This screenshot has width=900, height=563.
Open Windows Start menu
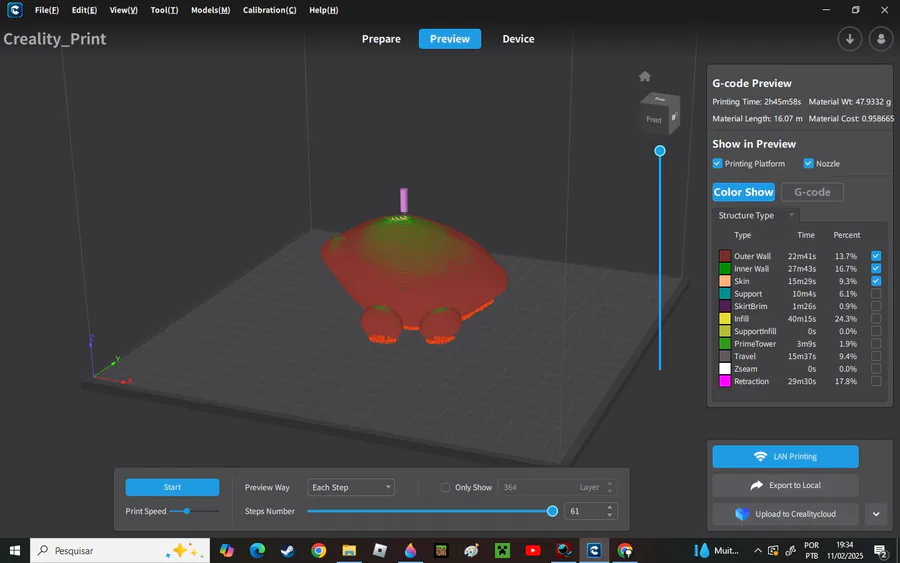coord(15,551)
